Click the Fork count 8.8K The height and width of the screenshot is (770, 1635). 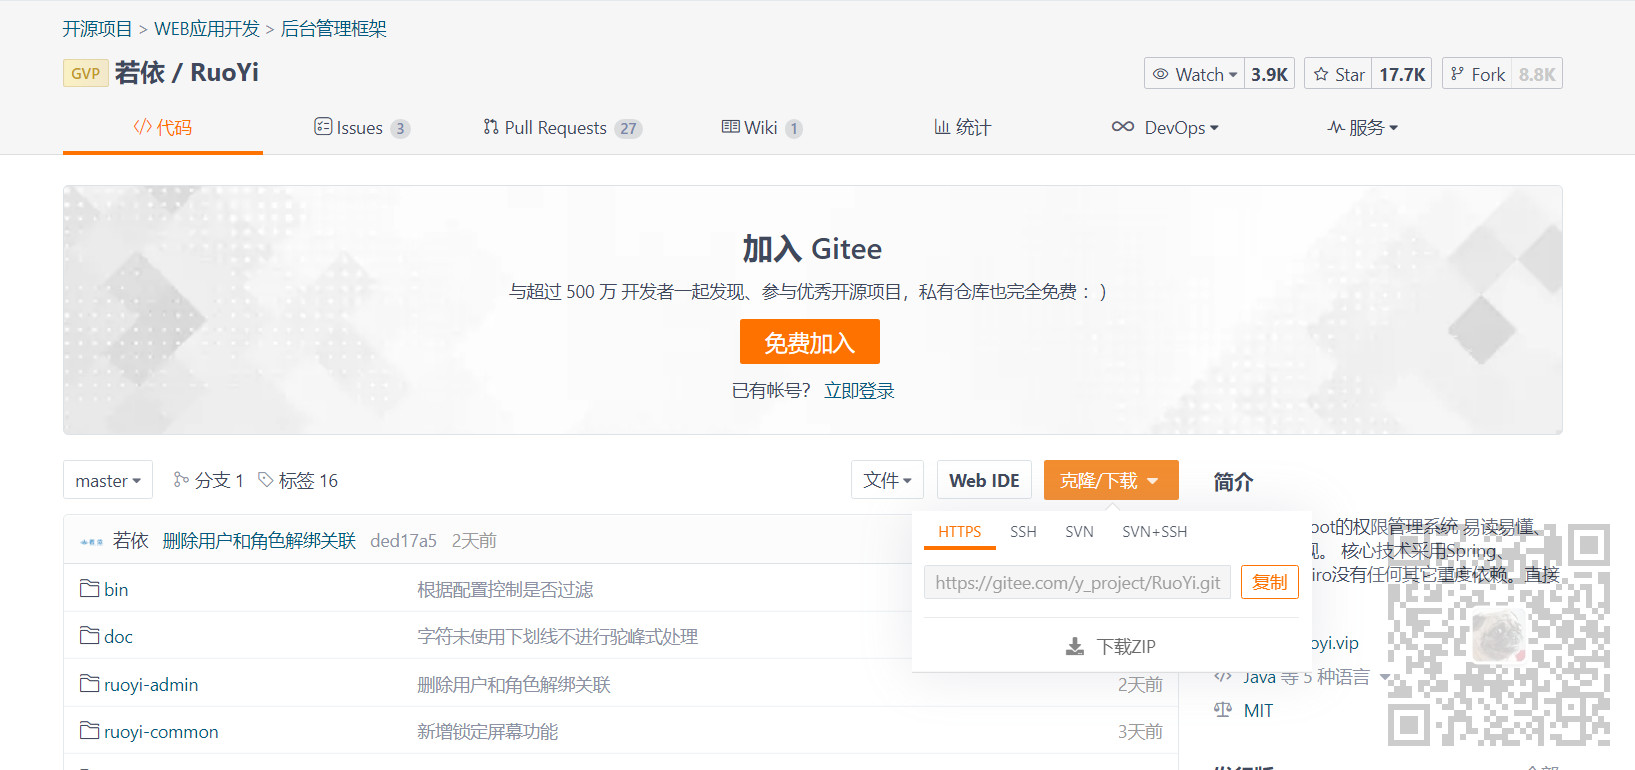[x=1537, y=74]
